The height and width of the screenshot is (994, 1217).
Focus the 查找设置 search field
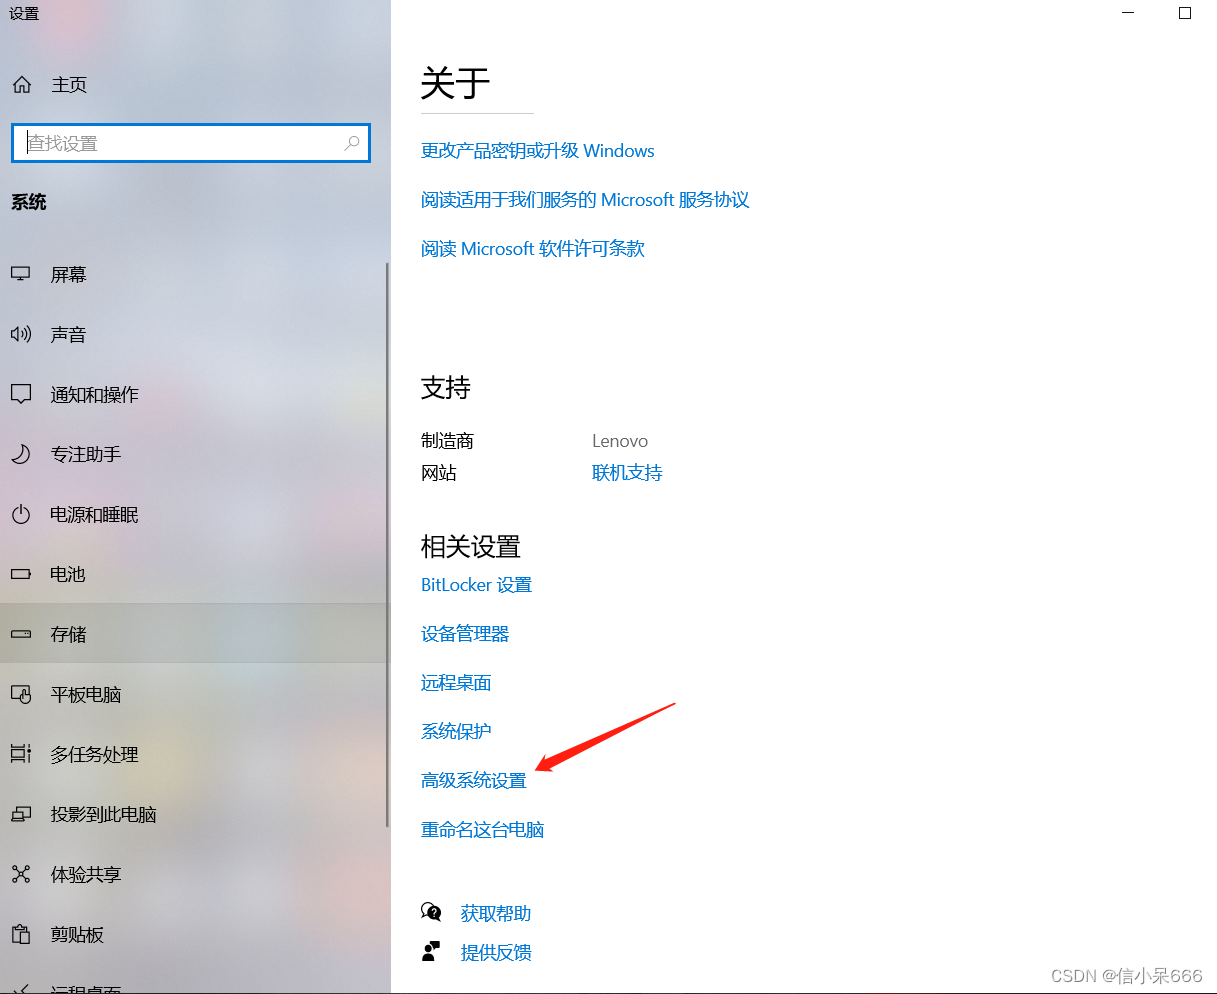point(191,143)
